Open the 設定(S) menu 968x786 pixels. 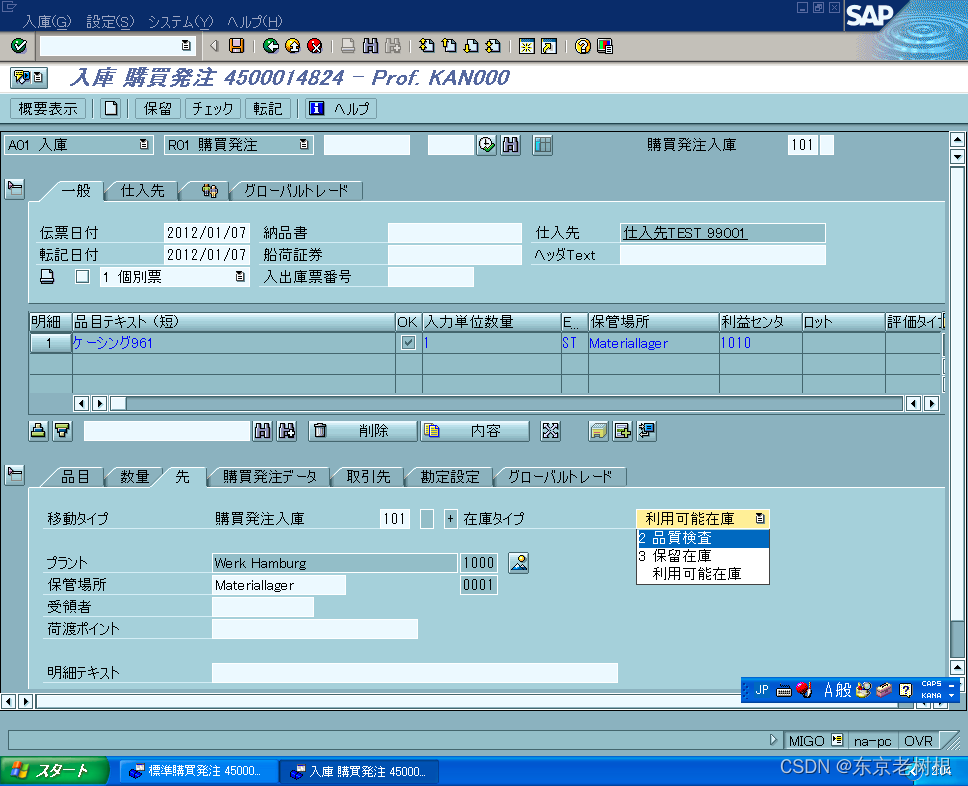110,22
